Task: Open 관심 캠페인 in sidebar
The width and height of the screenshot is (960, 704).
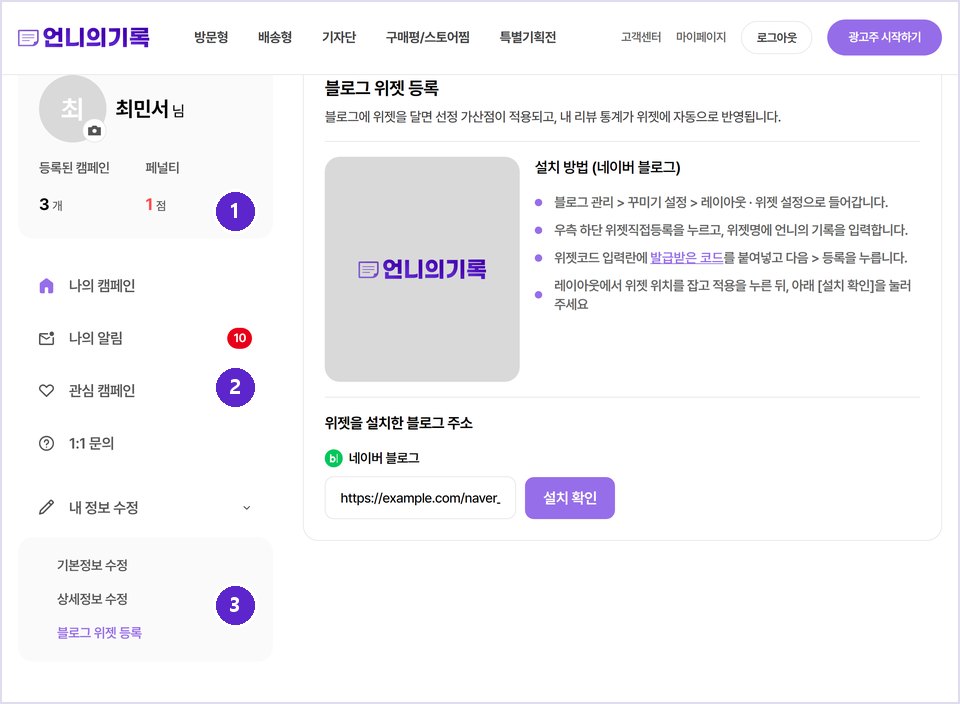Action: coord(102,391)
